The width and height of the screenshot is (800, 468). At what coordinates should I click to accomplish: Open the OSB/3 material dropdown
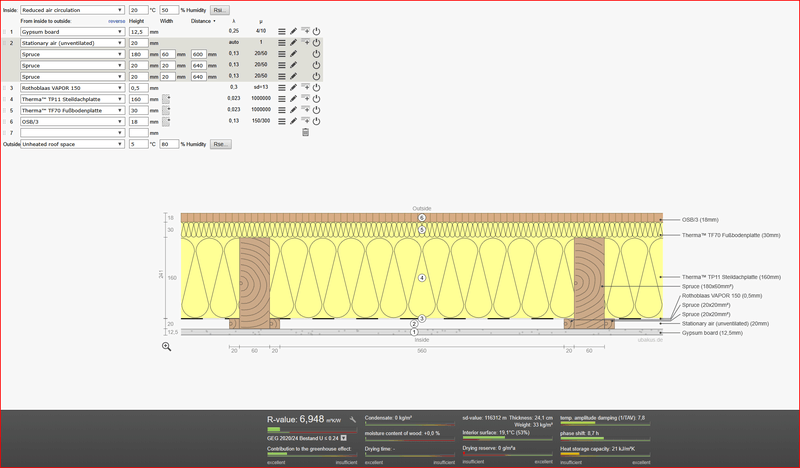(x=71, y=121)
